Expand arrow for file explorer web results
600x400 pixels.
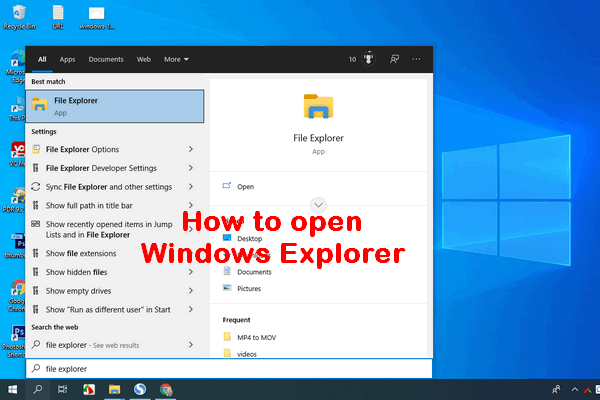[191, 345]
